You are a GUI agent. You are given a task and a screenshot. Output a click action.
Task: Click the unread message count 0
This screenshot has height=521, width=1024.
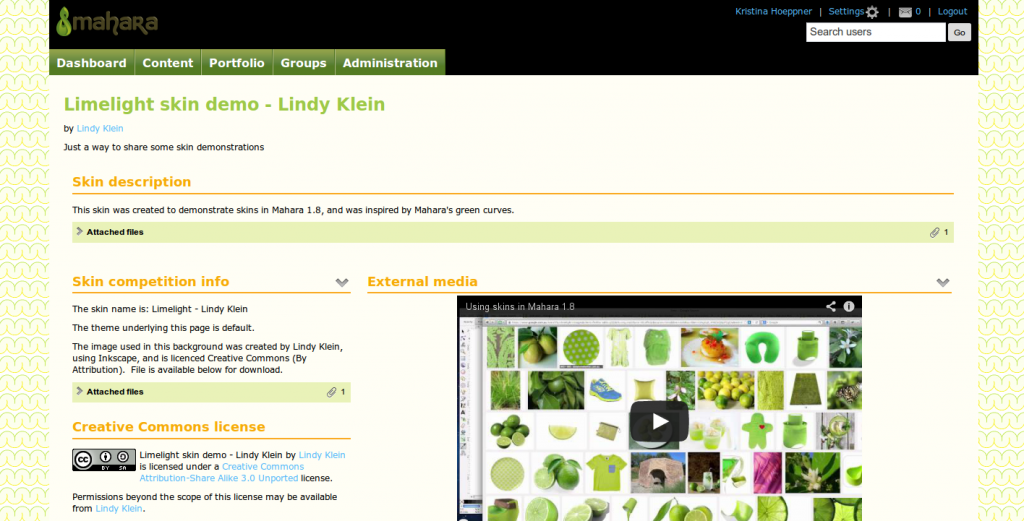point(918,12)
